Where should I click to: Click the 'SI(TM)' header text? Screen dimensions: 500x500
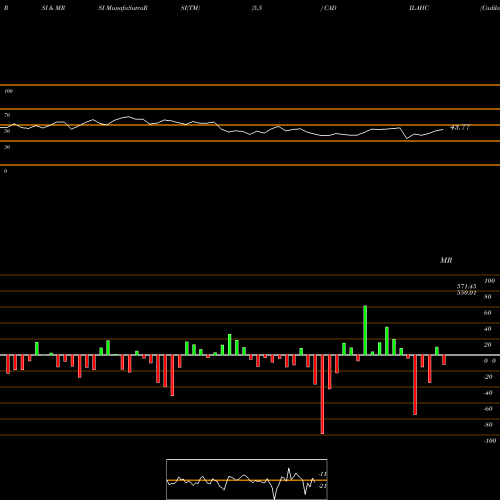click(x=190, y=8)
